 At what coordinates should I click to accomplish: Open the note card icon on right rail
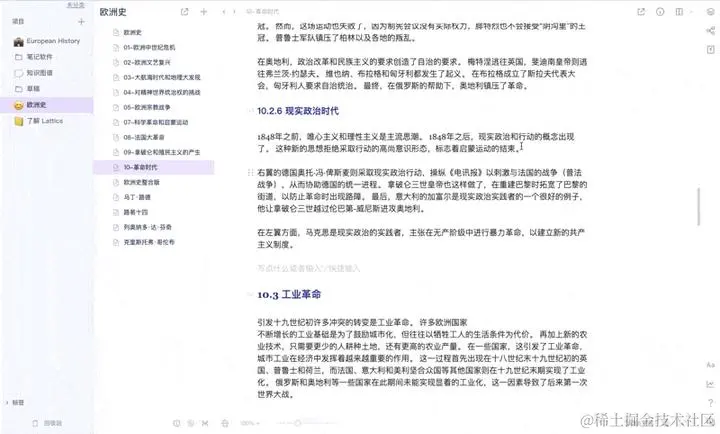[x=710, y=50]
